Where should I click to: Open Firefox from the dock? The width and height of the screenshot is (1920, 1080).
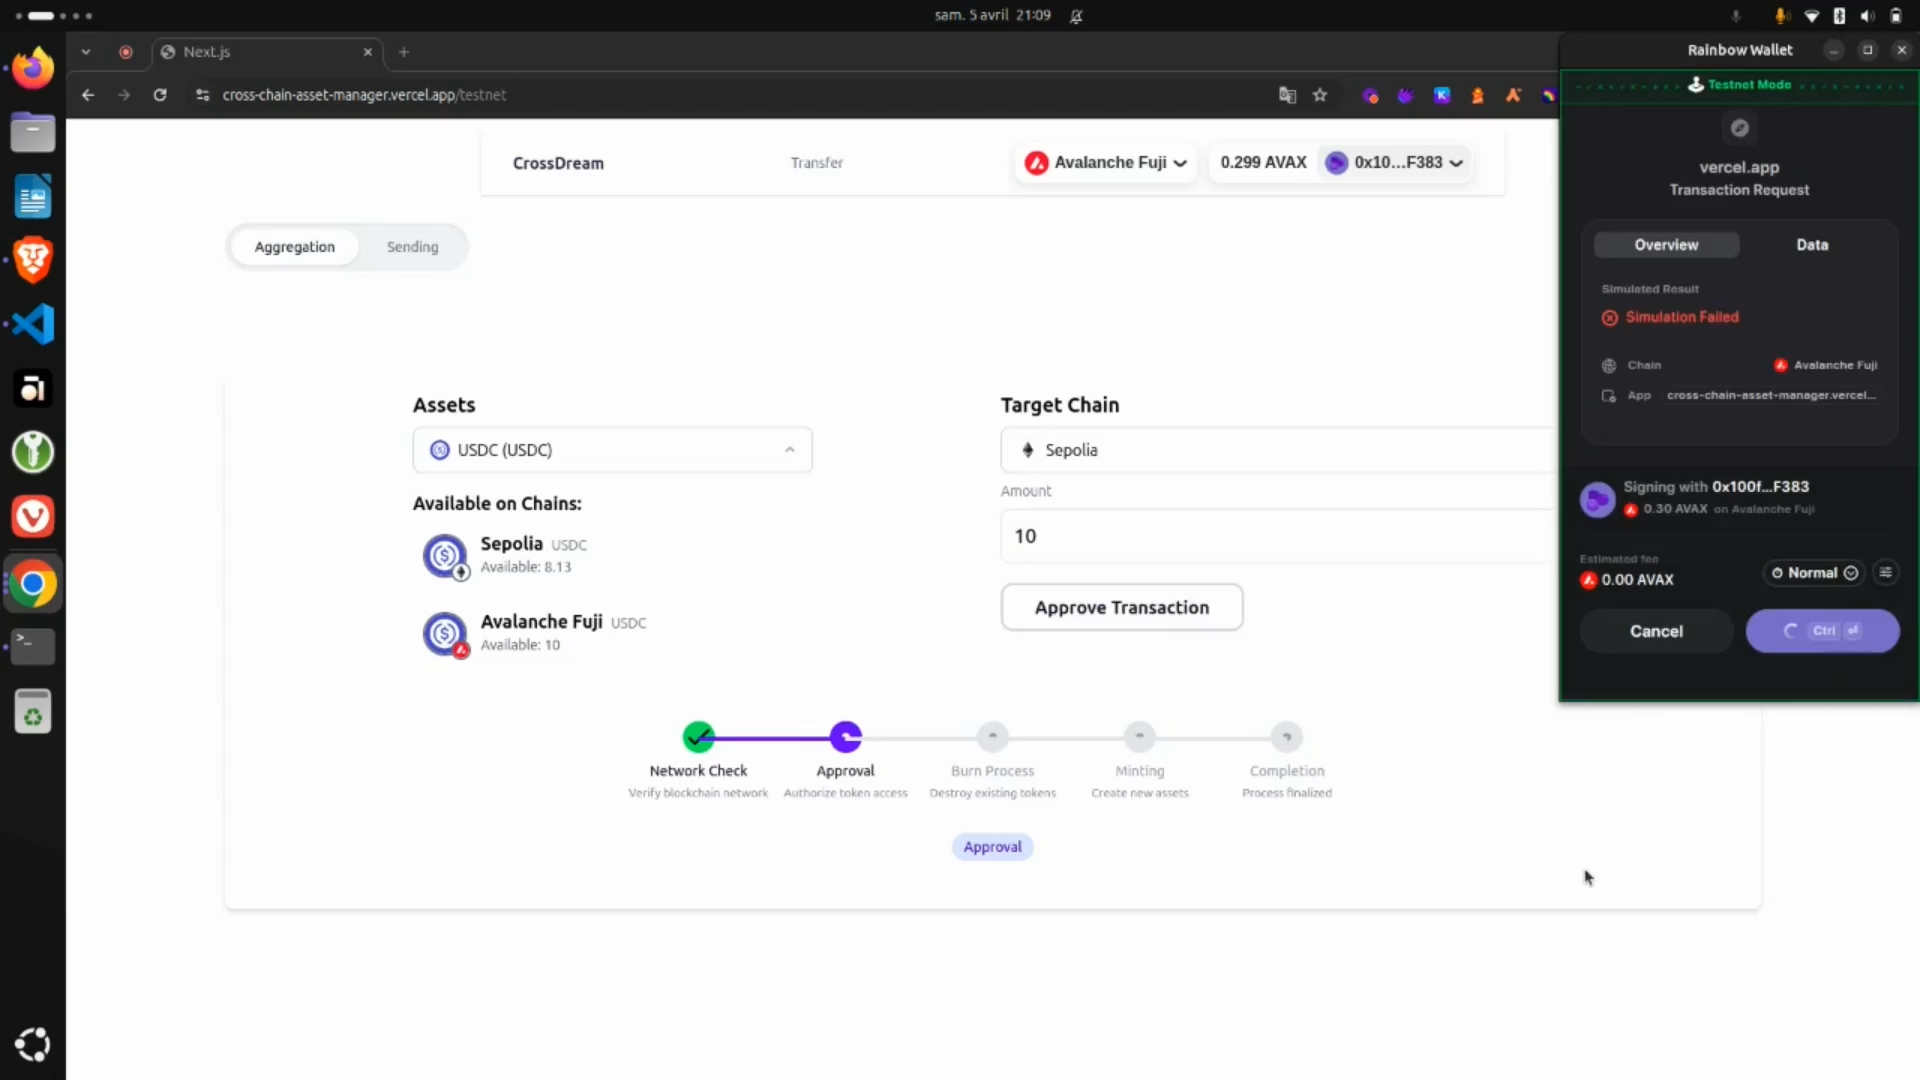pyautogui.click(x=33, y=68)
